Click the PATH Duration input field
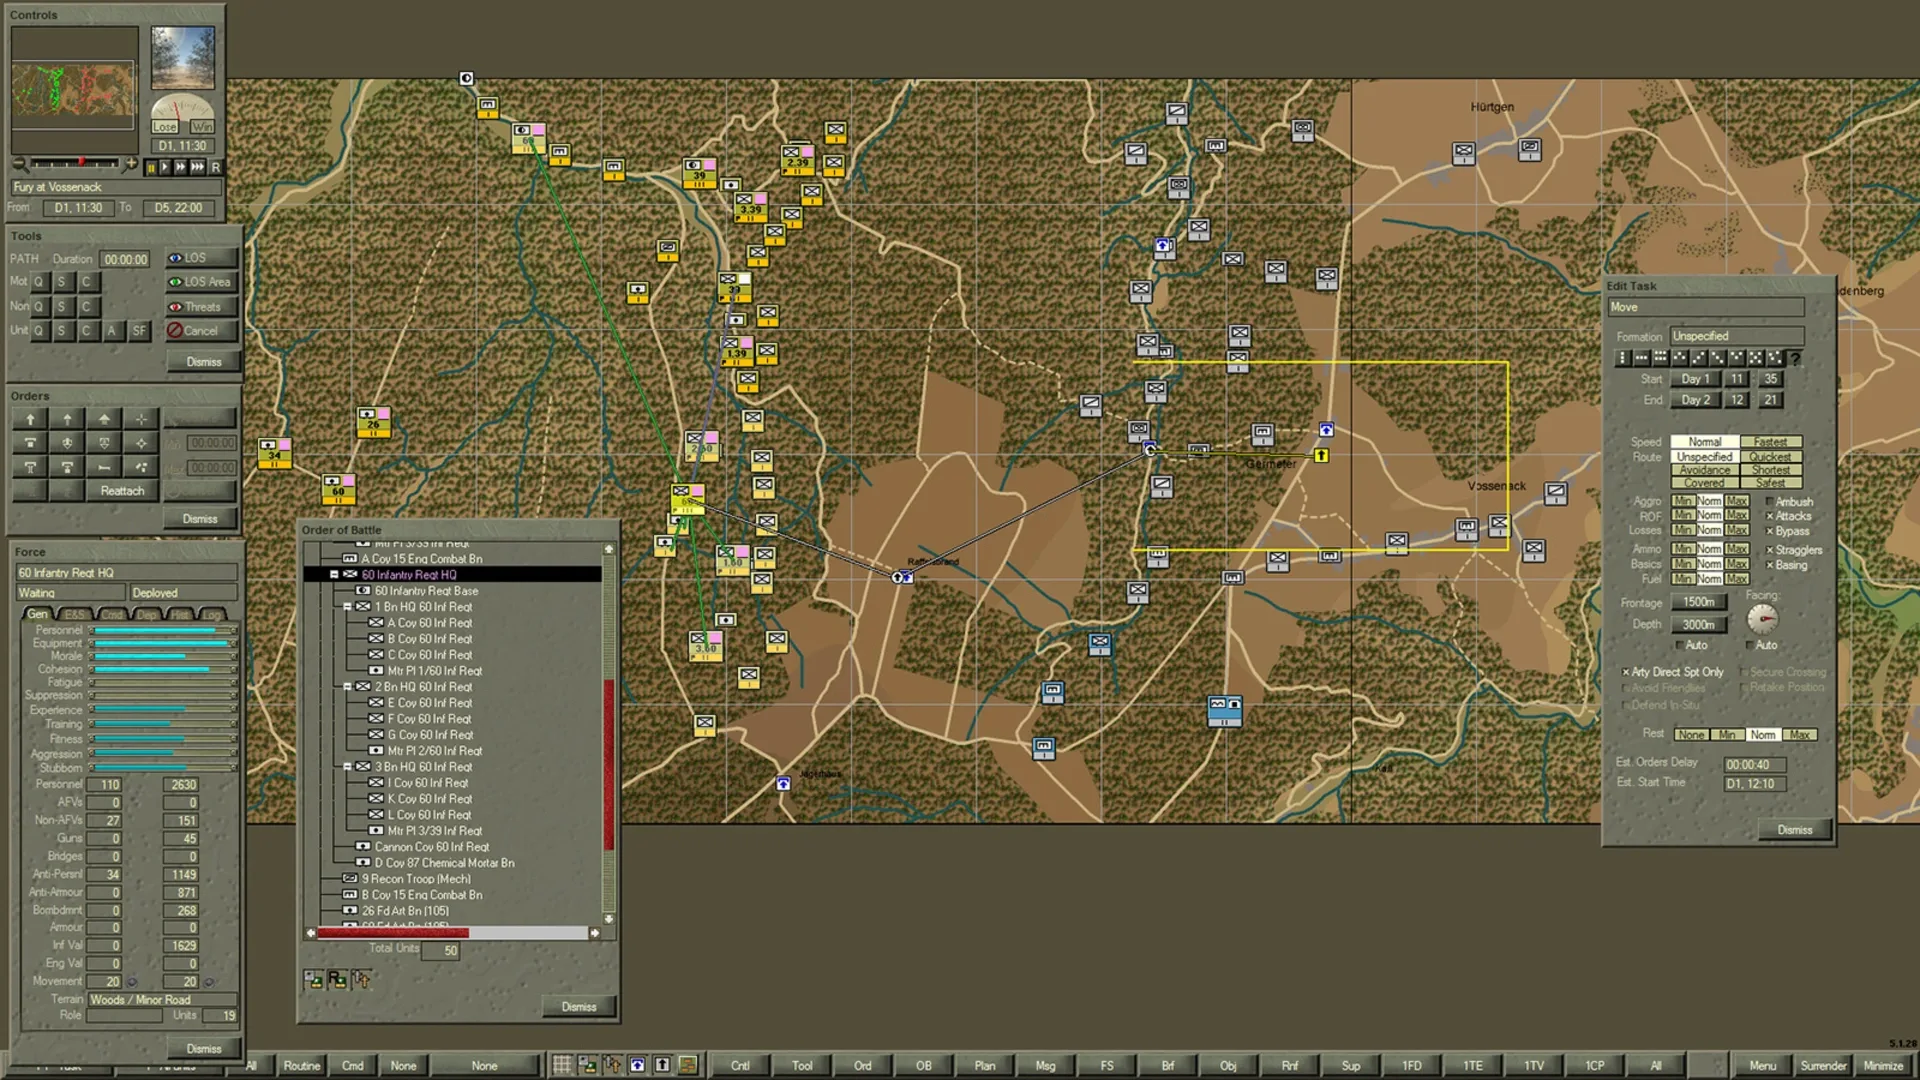Image resolution: width=1920 pixels, height=1080 pixels. (124, 258)
